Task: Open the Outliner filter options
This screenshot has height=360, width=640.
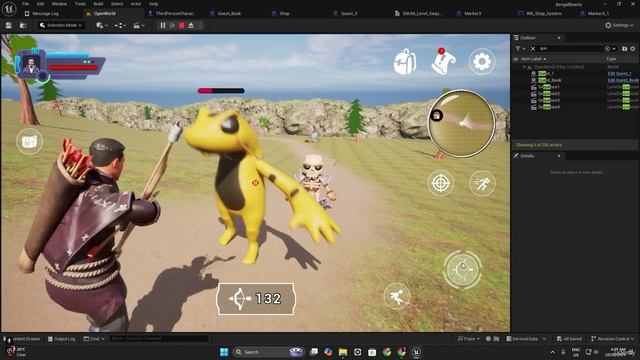Action: pos(520,49)
